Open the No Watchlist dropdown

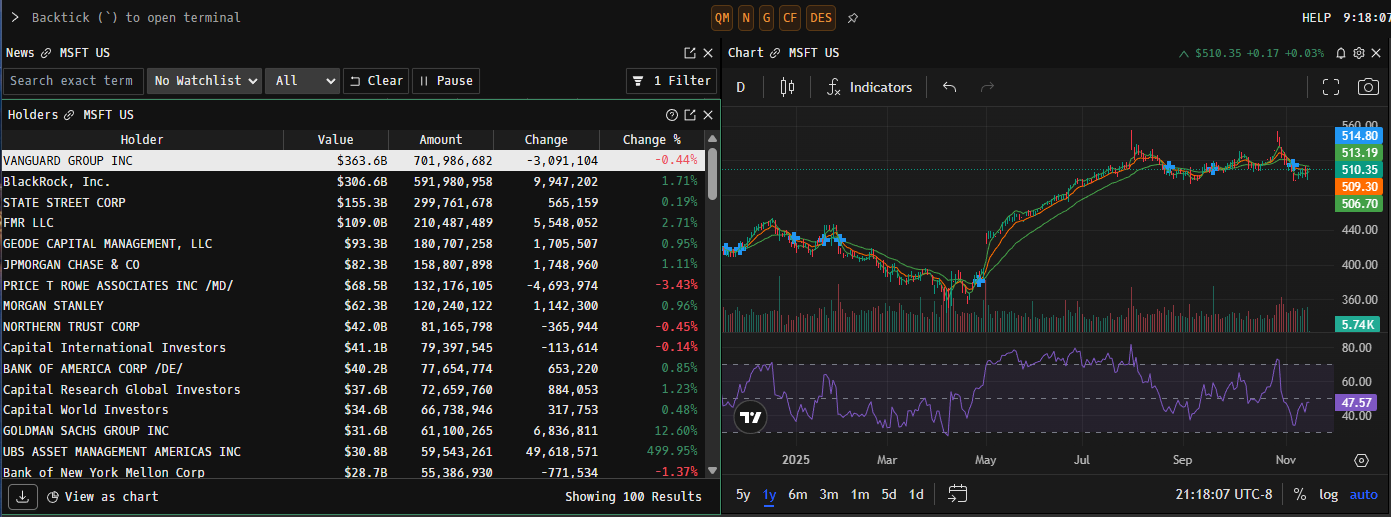204,81
